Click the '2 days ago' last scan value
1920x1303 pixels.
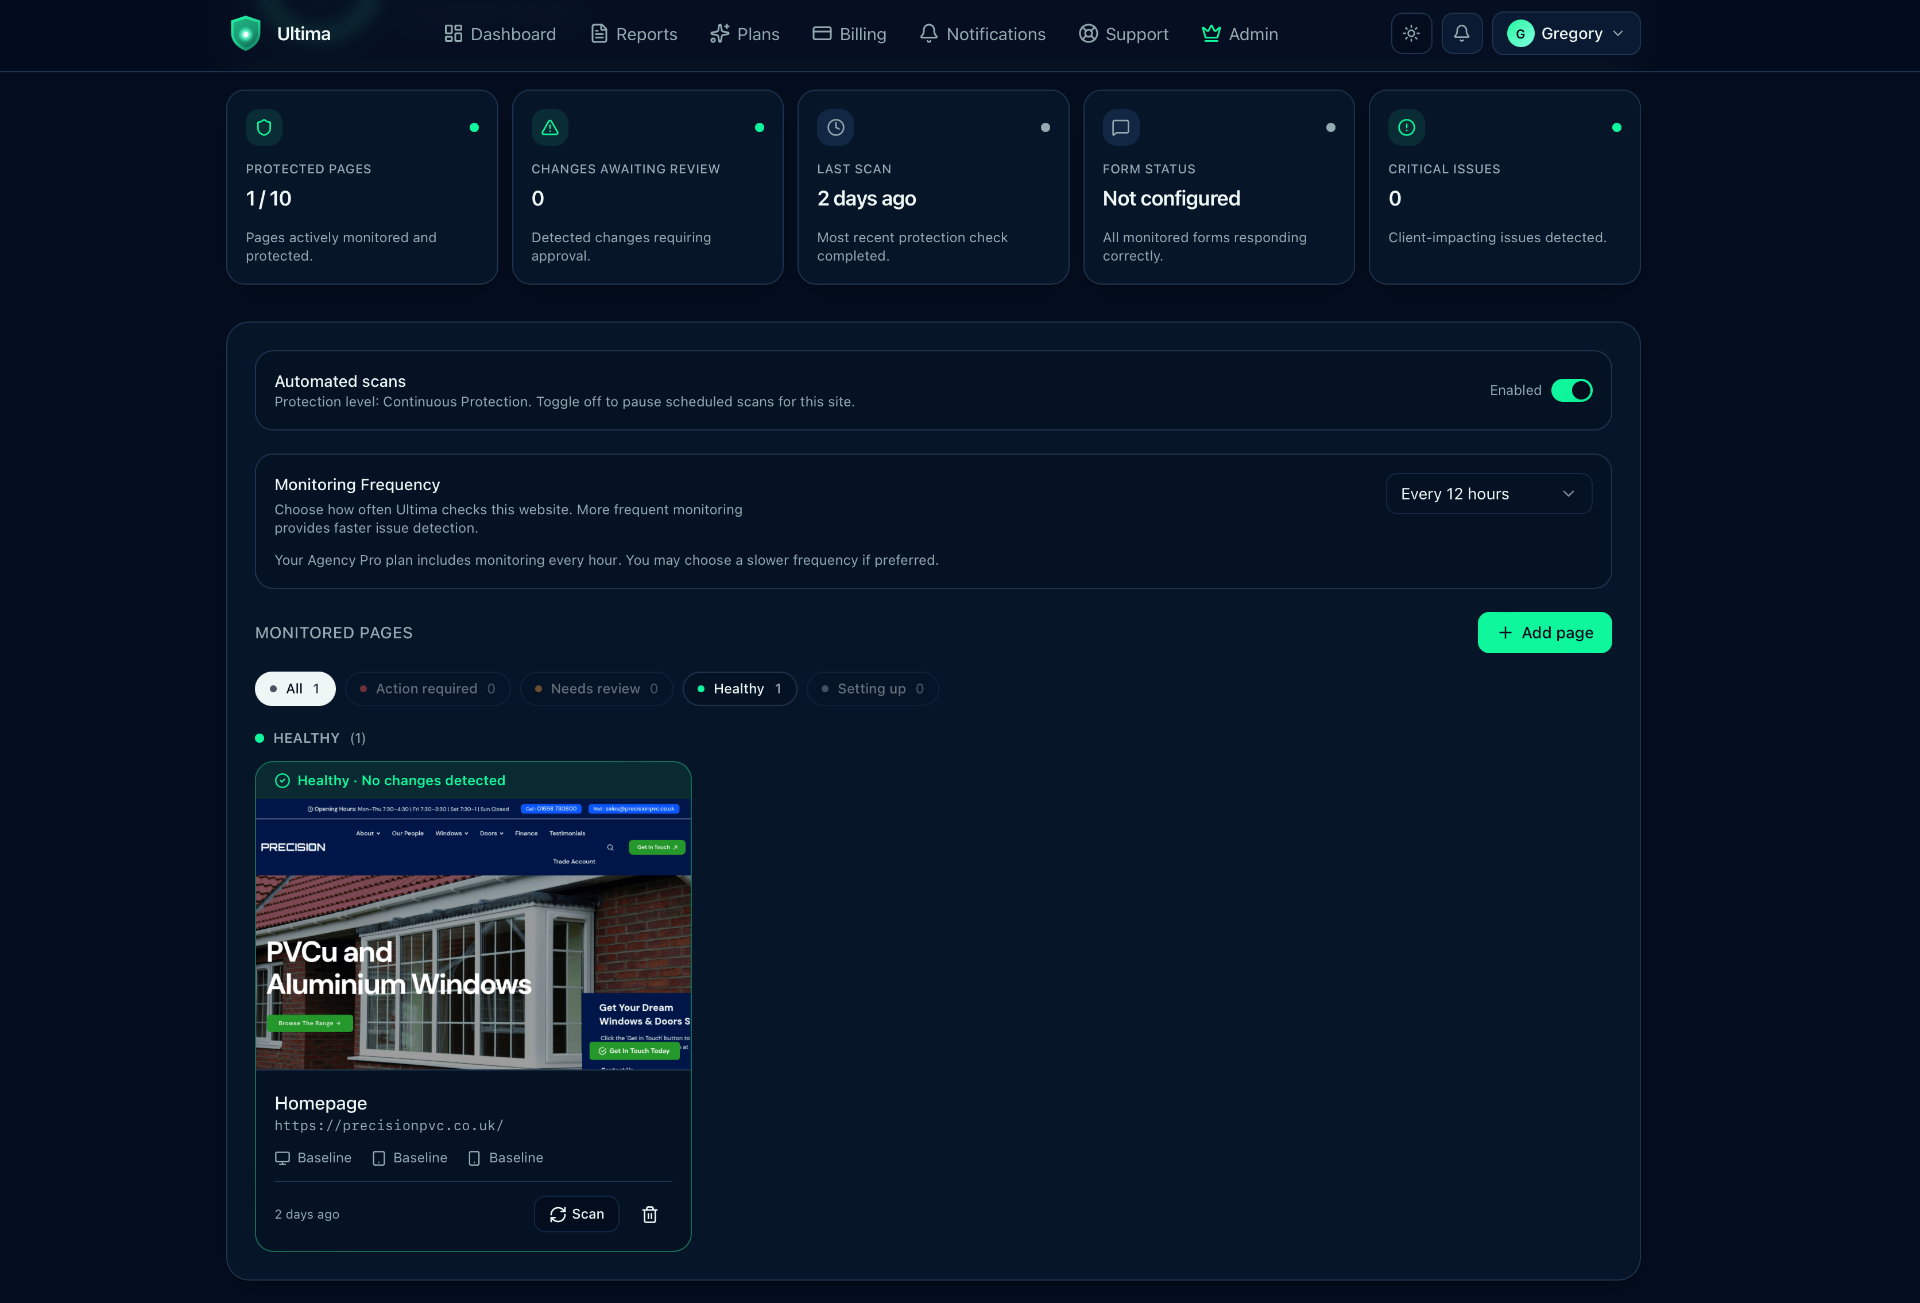coord(866,198)
